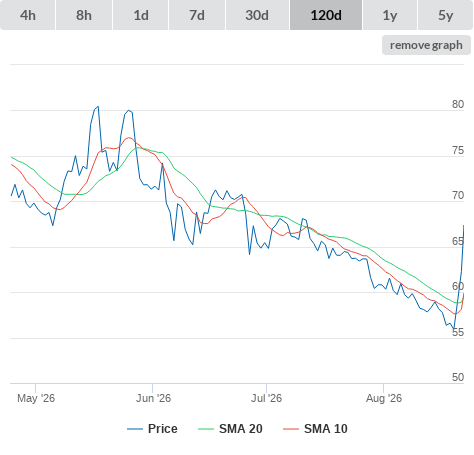Show the 1d price range
The width and height of the screenshot is (474, 455).
click(x=141, y=15)
